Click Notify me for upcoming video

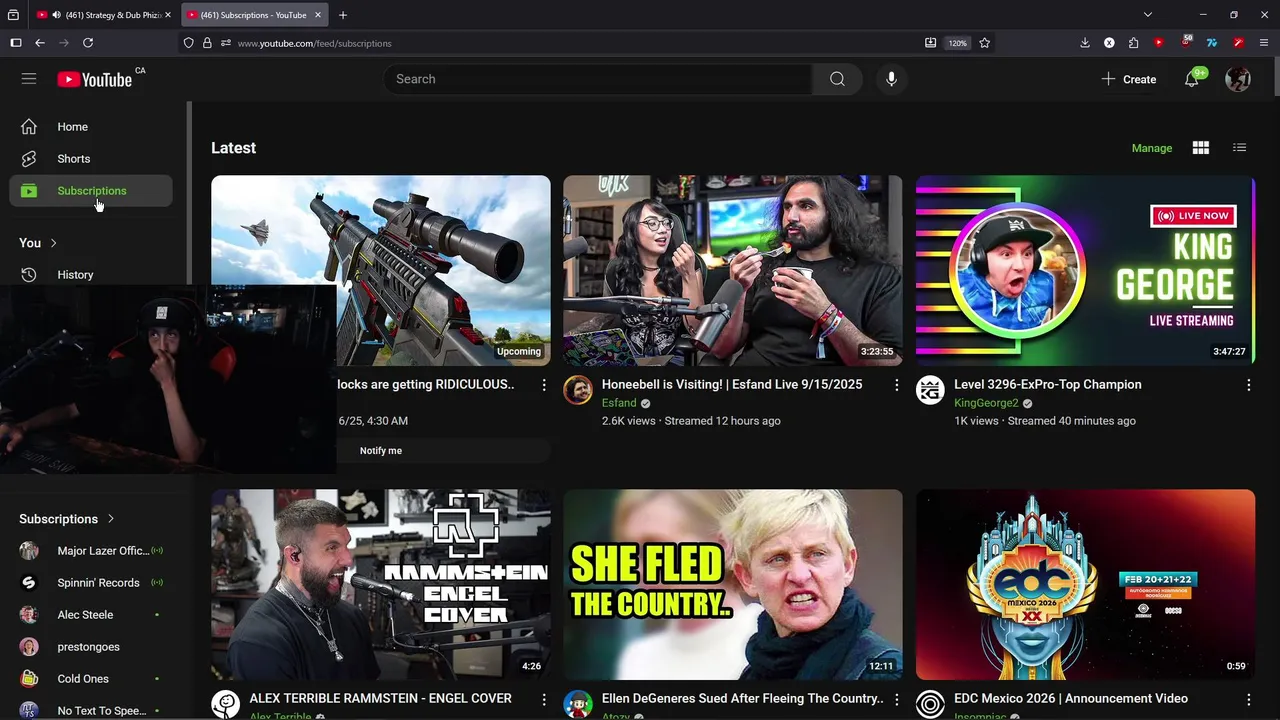click(x=381, y=451)
